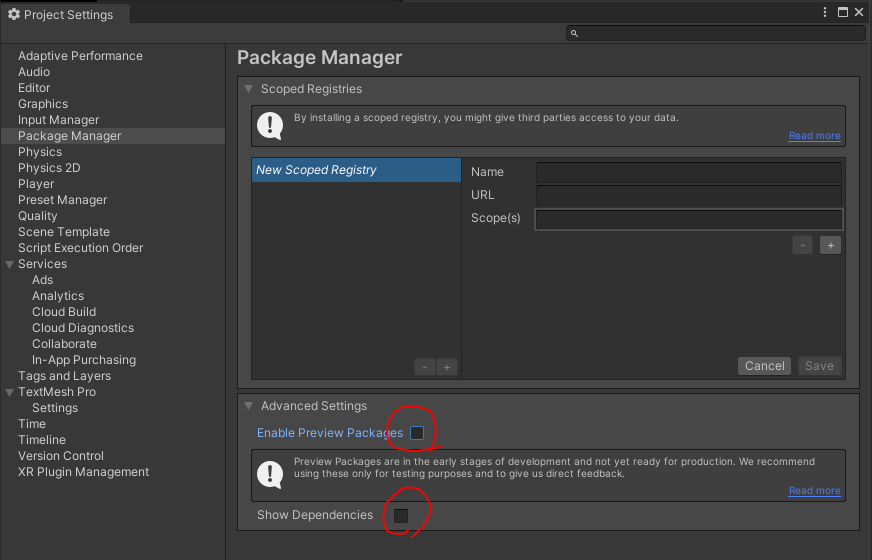Click the registry Name input field
872x560 pixels.
688,172
